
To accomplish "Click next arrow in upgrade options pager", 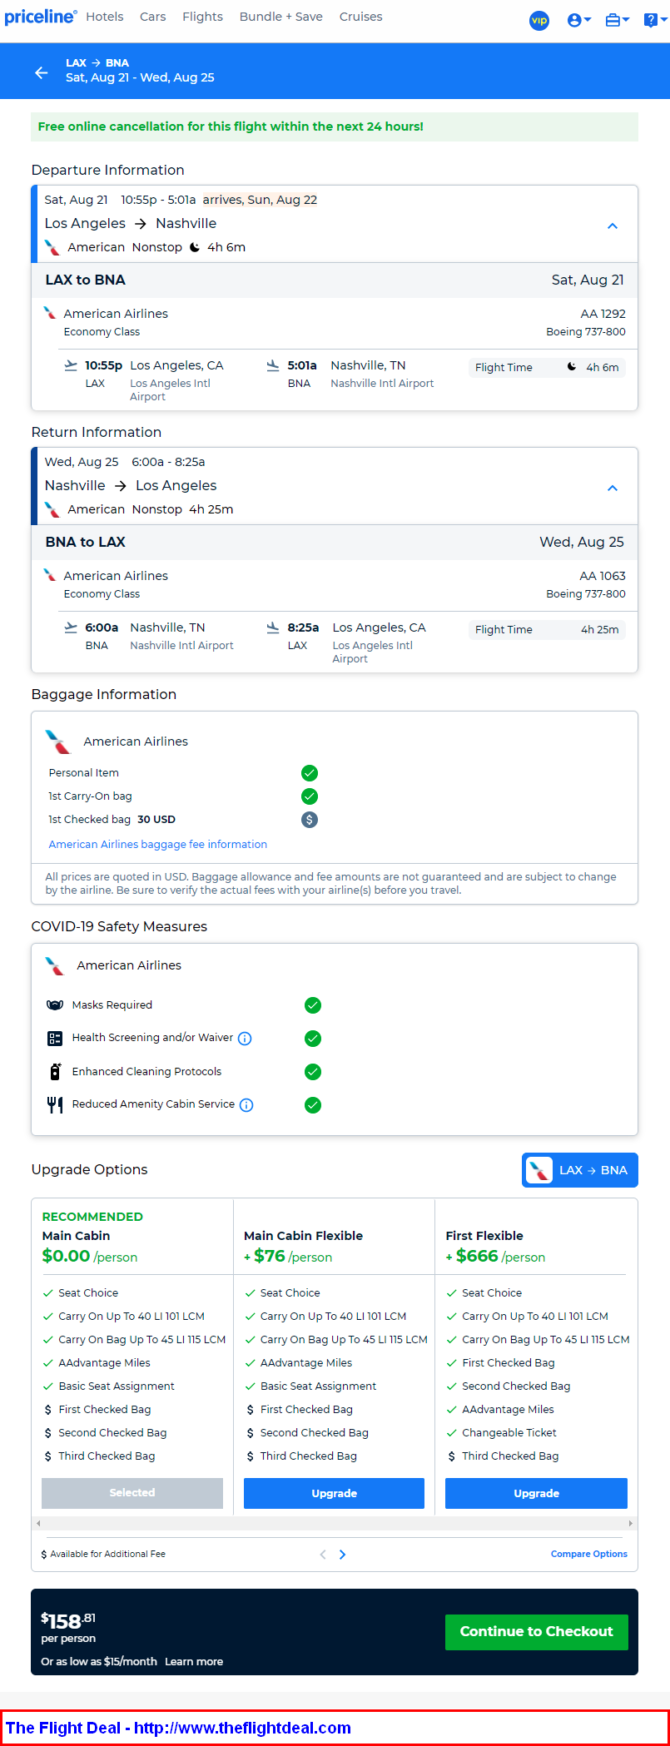I will click(x=343, y=1554).
